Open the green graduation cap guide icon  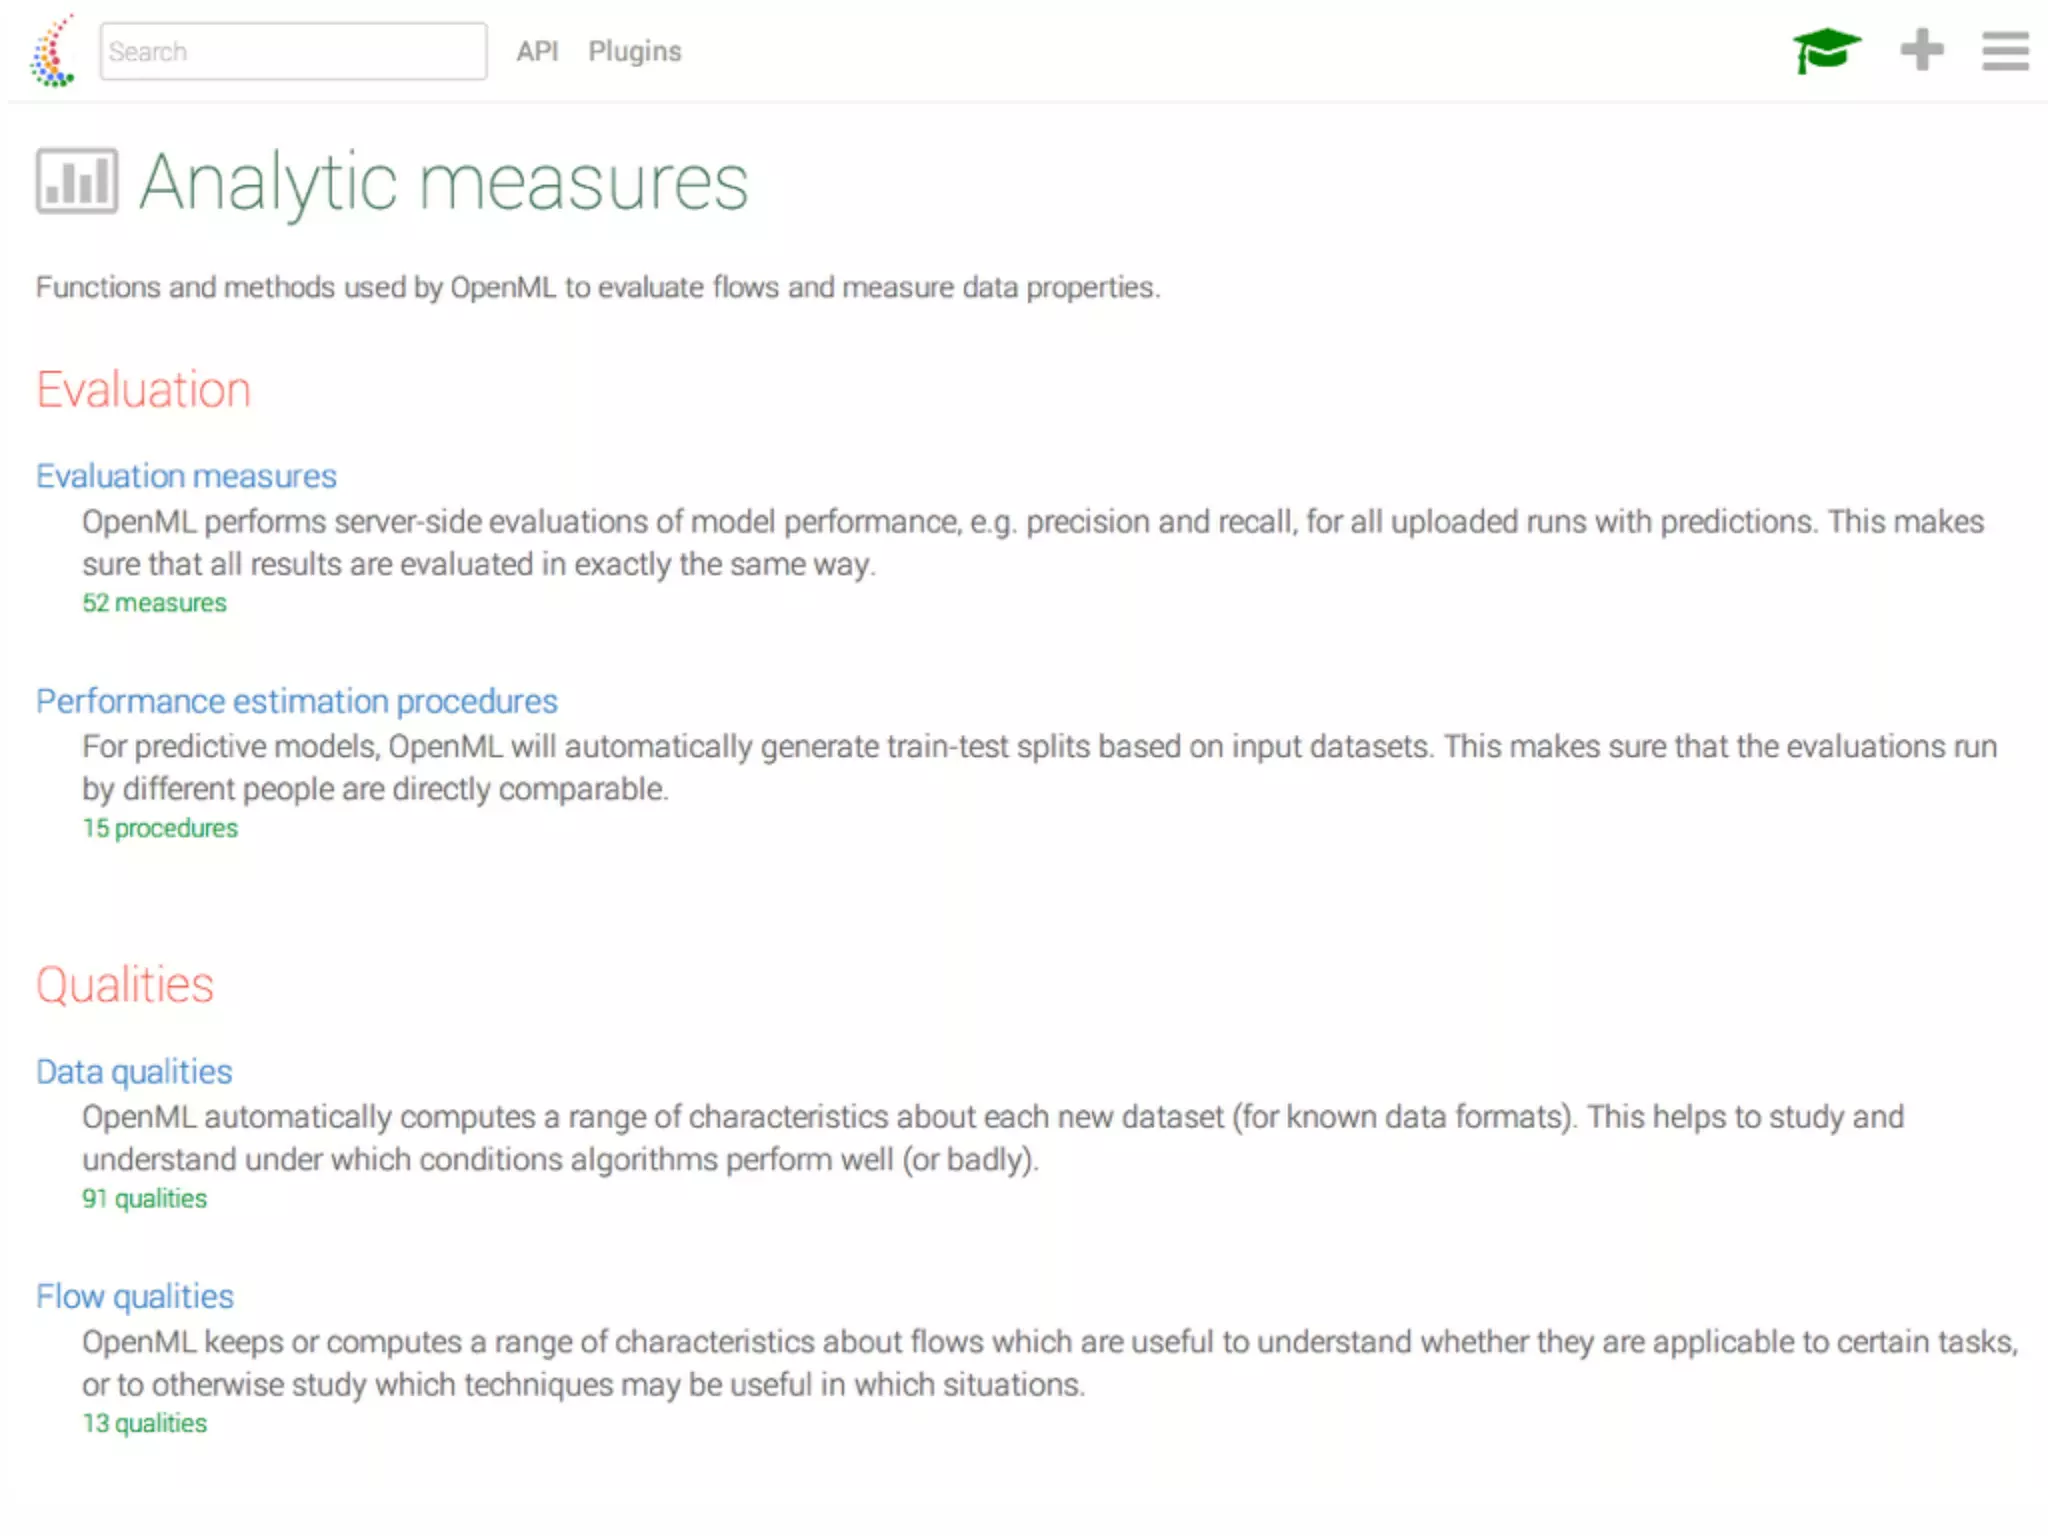point(1826,51)
